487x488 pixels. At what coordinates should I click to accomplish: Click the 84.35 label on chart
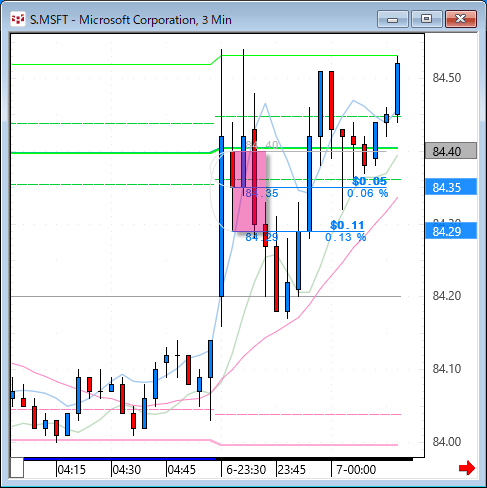tap(261, 193)
